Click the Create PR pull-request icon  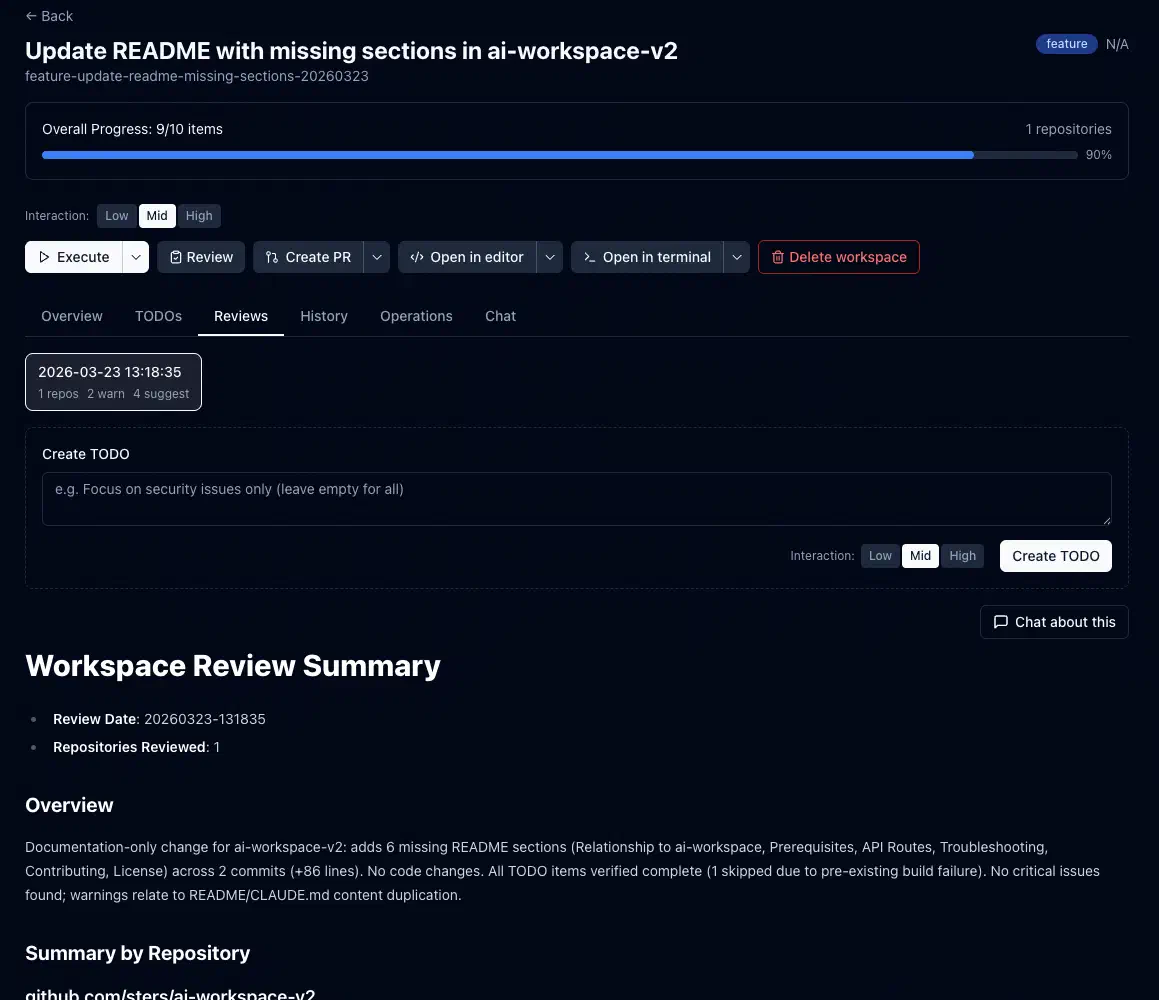tap(272, 257)
